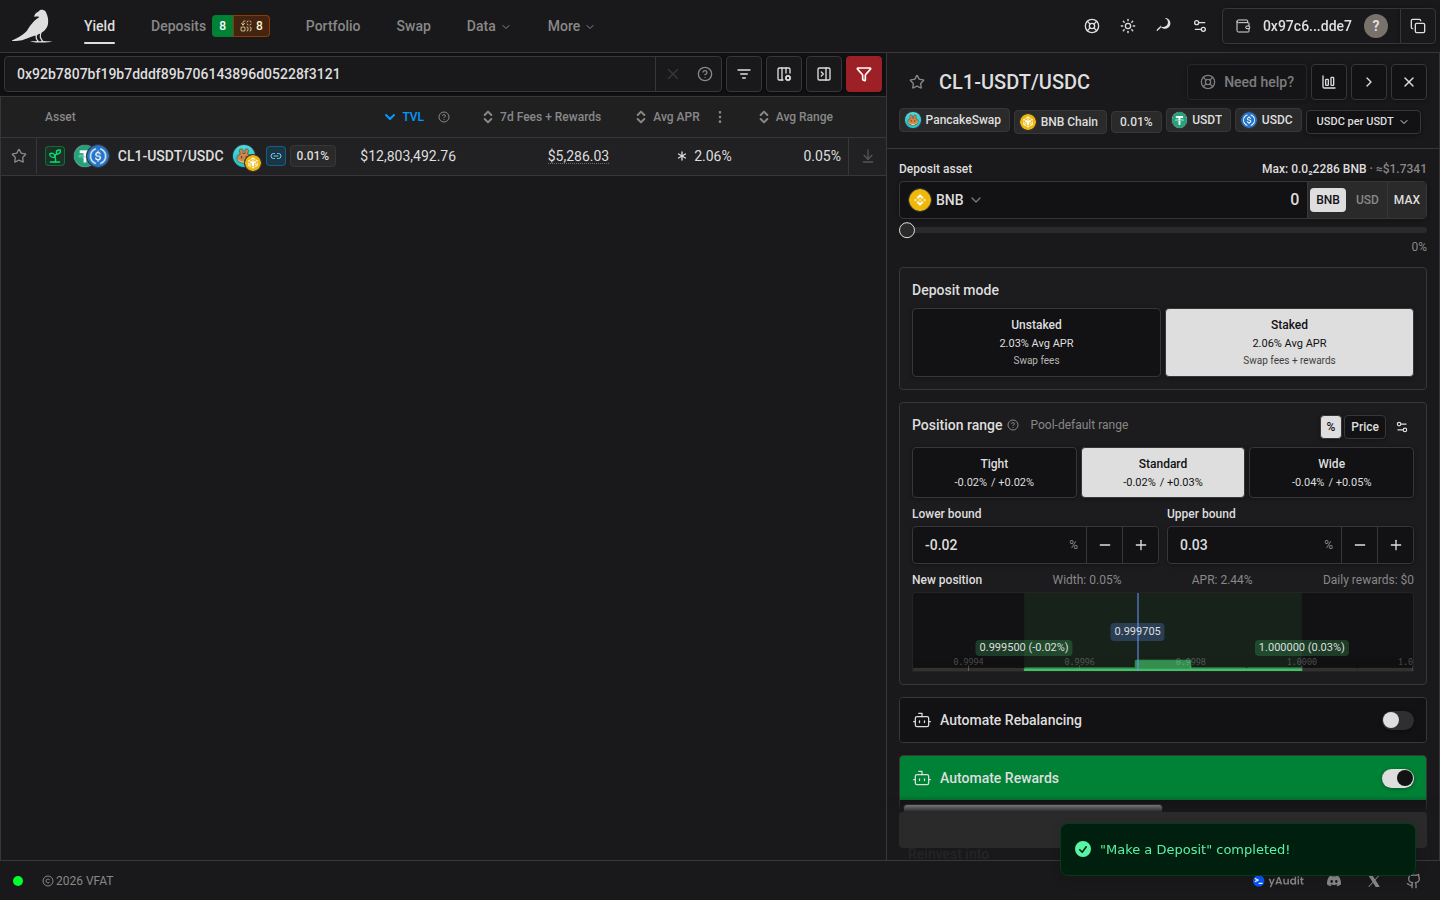Open header settings sliders icon
The height and width of the screenshot is (900, 1440).
click(1200, 26)
